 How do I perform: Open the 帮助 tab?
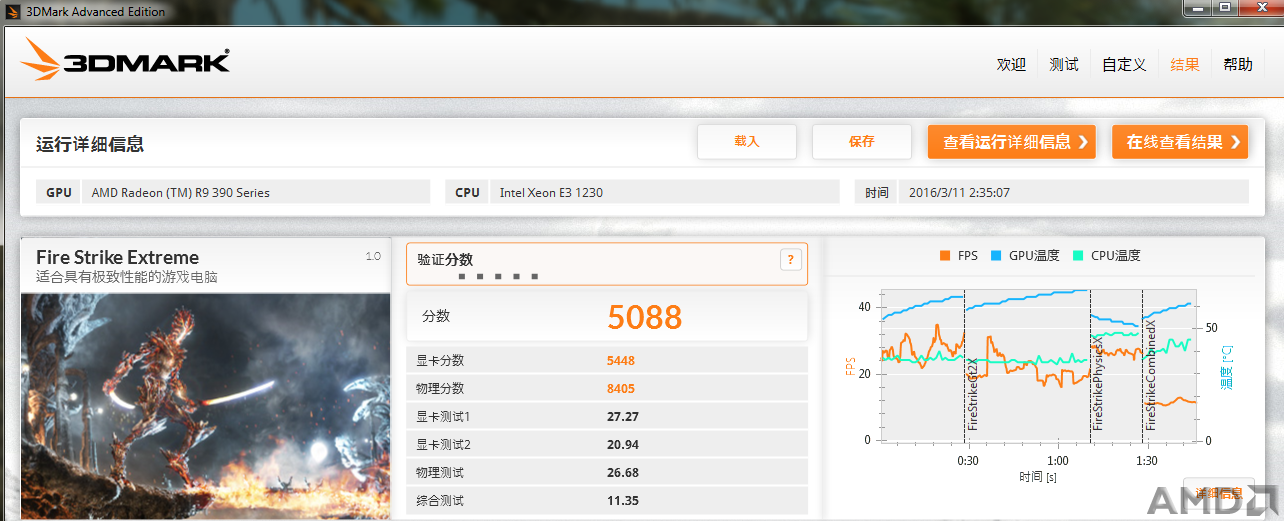point(1238,64)
